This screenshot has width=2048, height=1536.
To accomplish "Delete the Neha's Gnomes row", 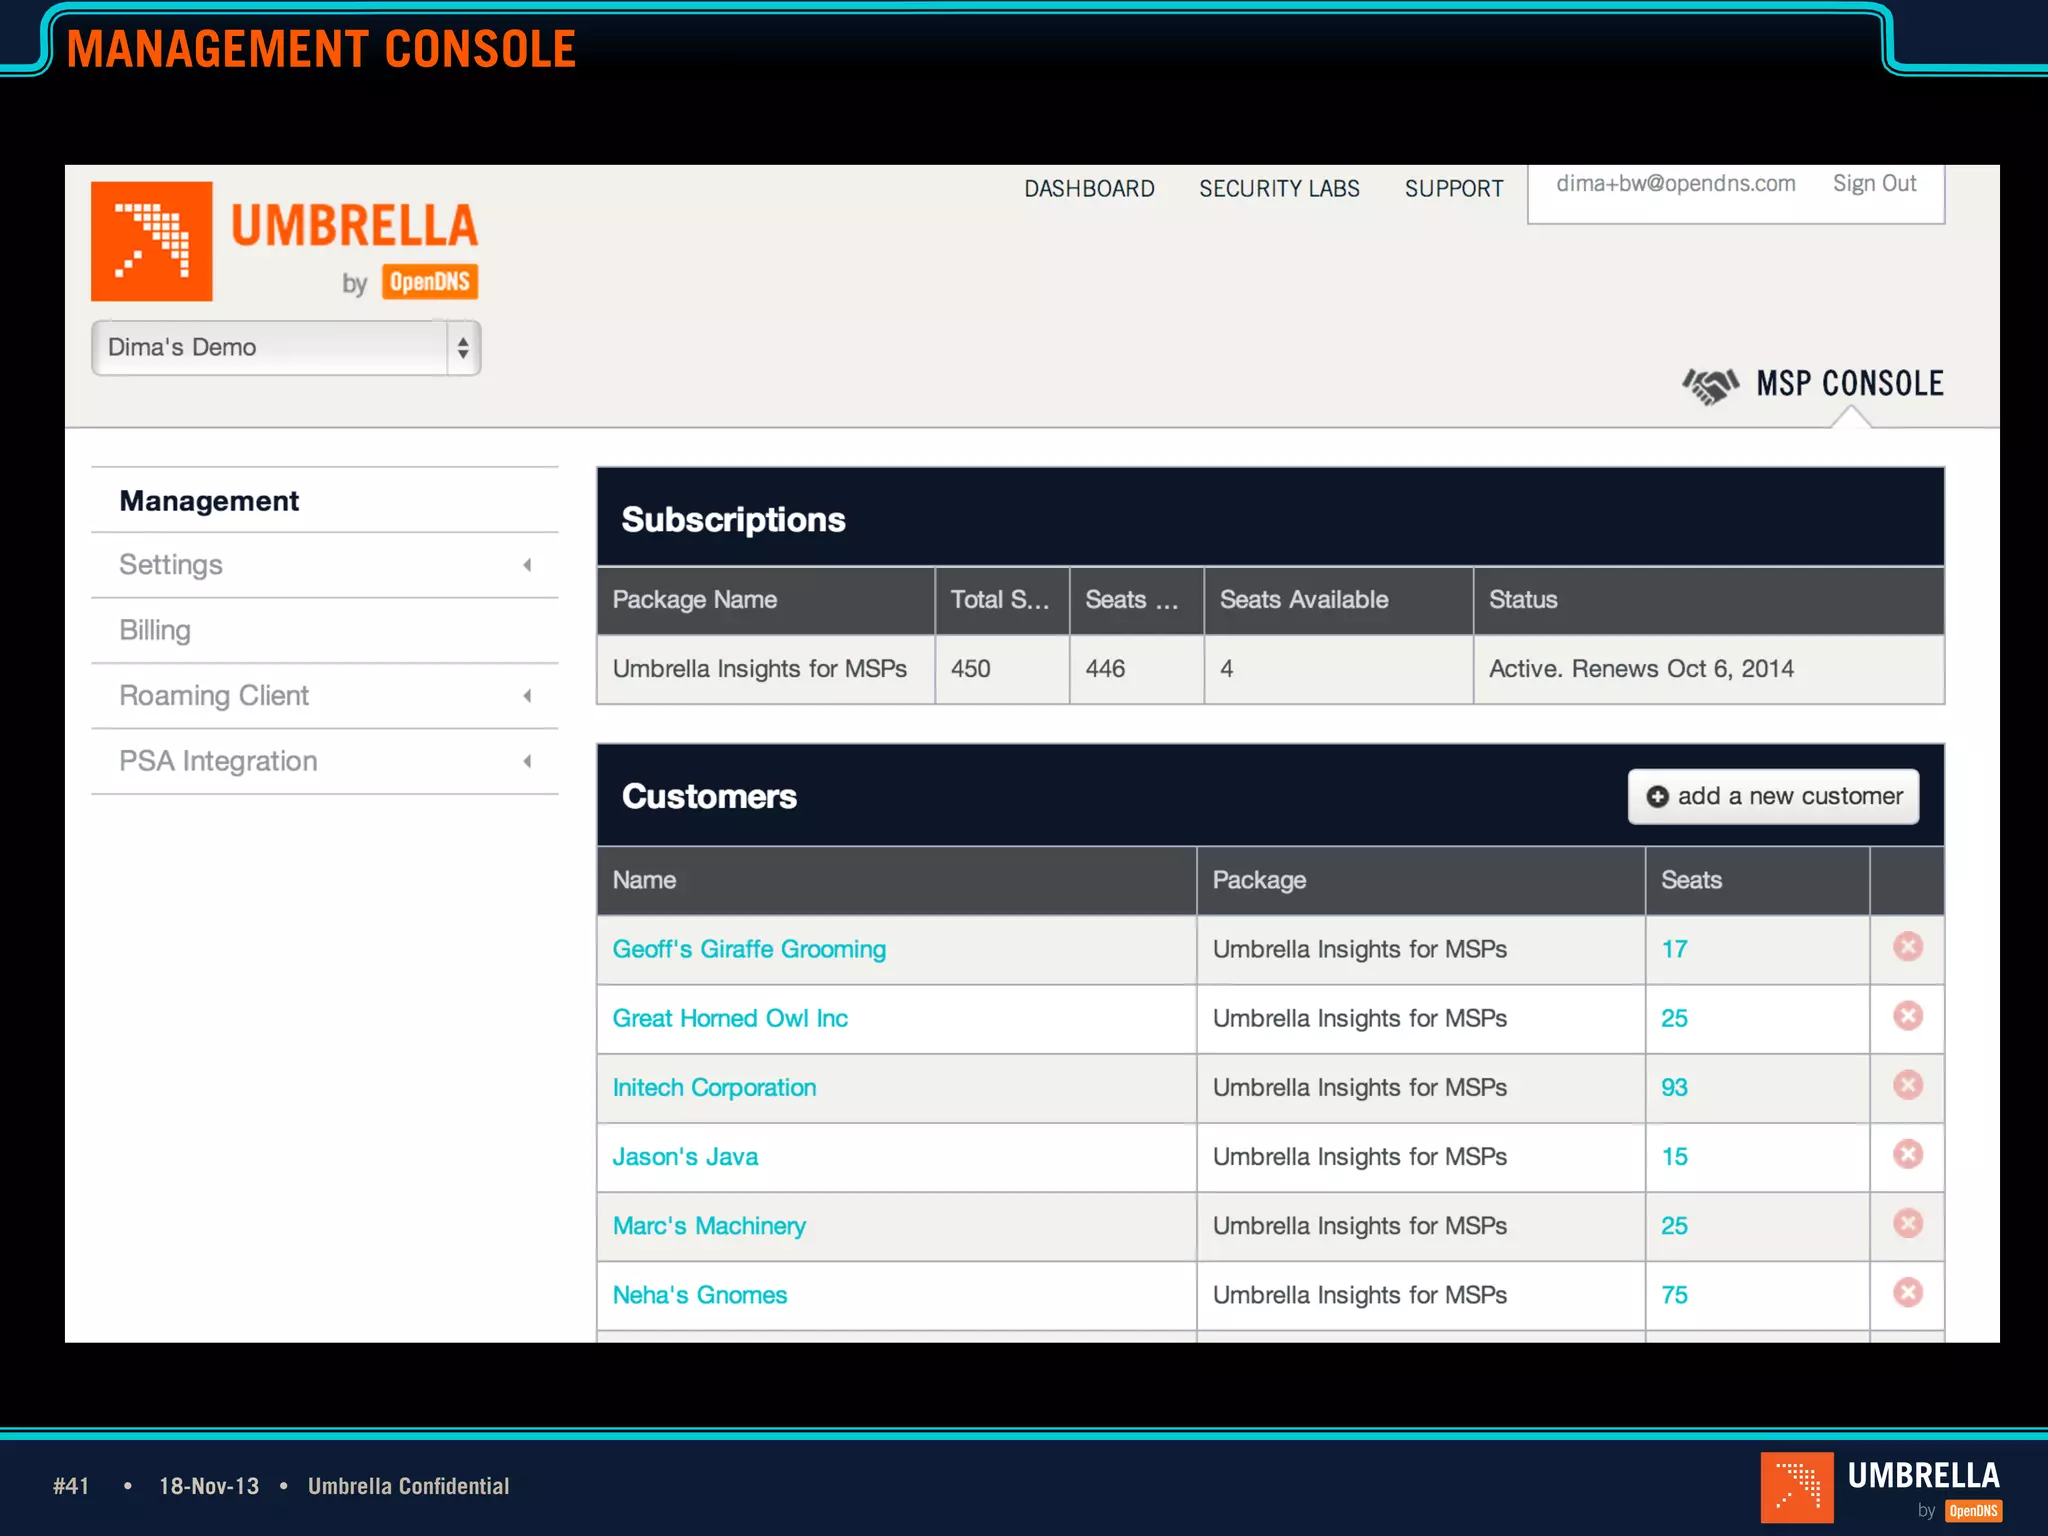I will tap(1907, 1292).
